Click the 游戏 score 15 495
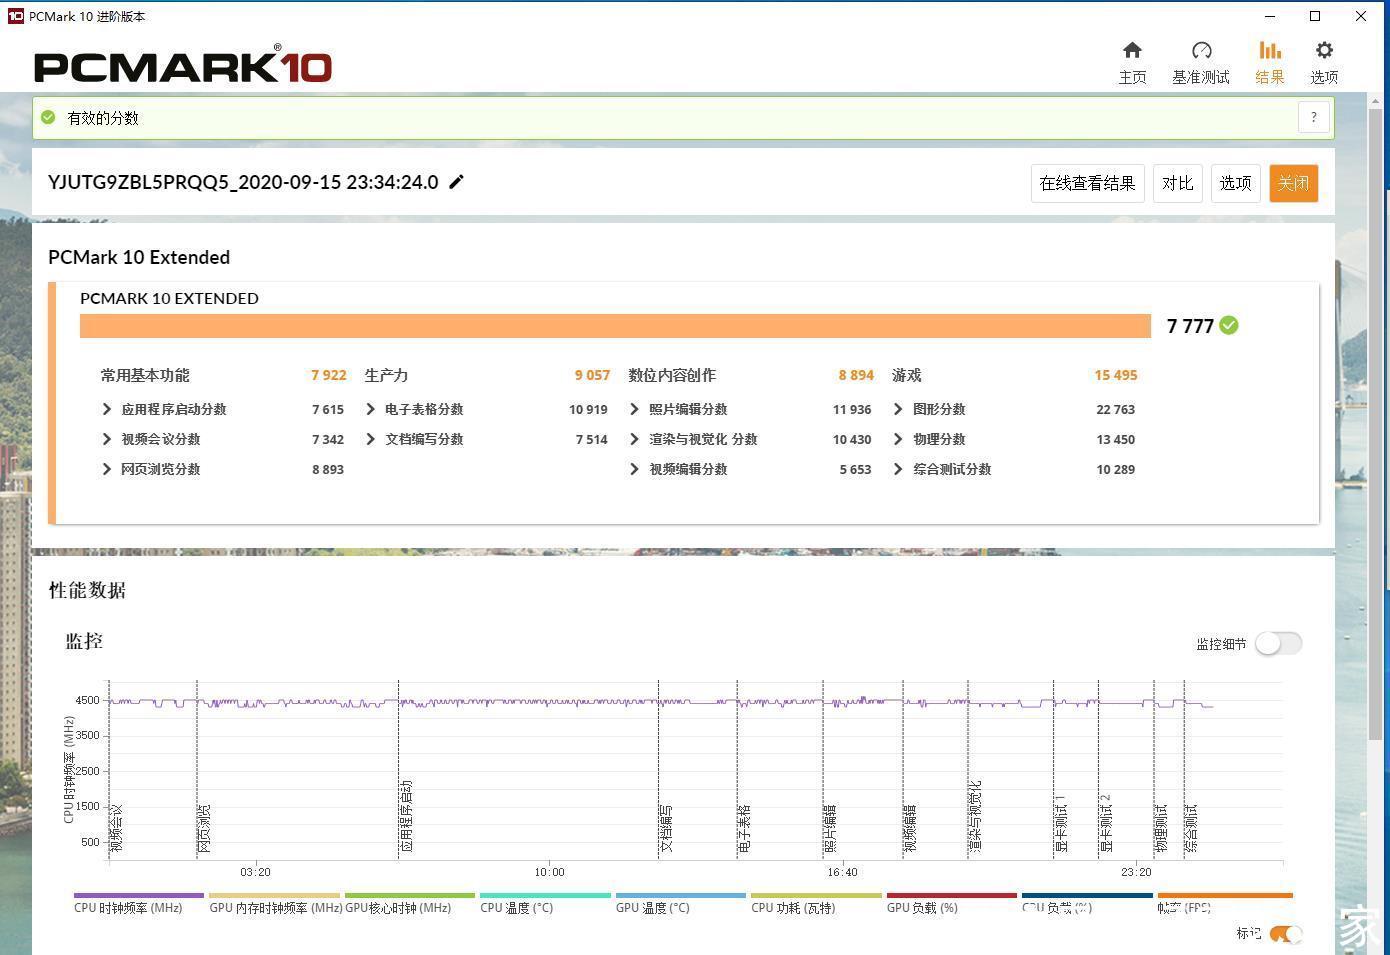This screenshot has height=955, width=1390. [x=1116, y=375]
